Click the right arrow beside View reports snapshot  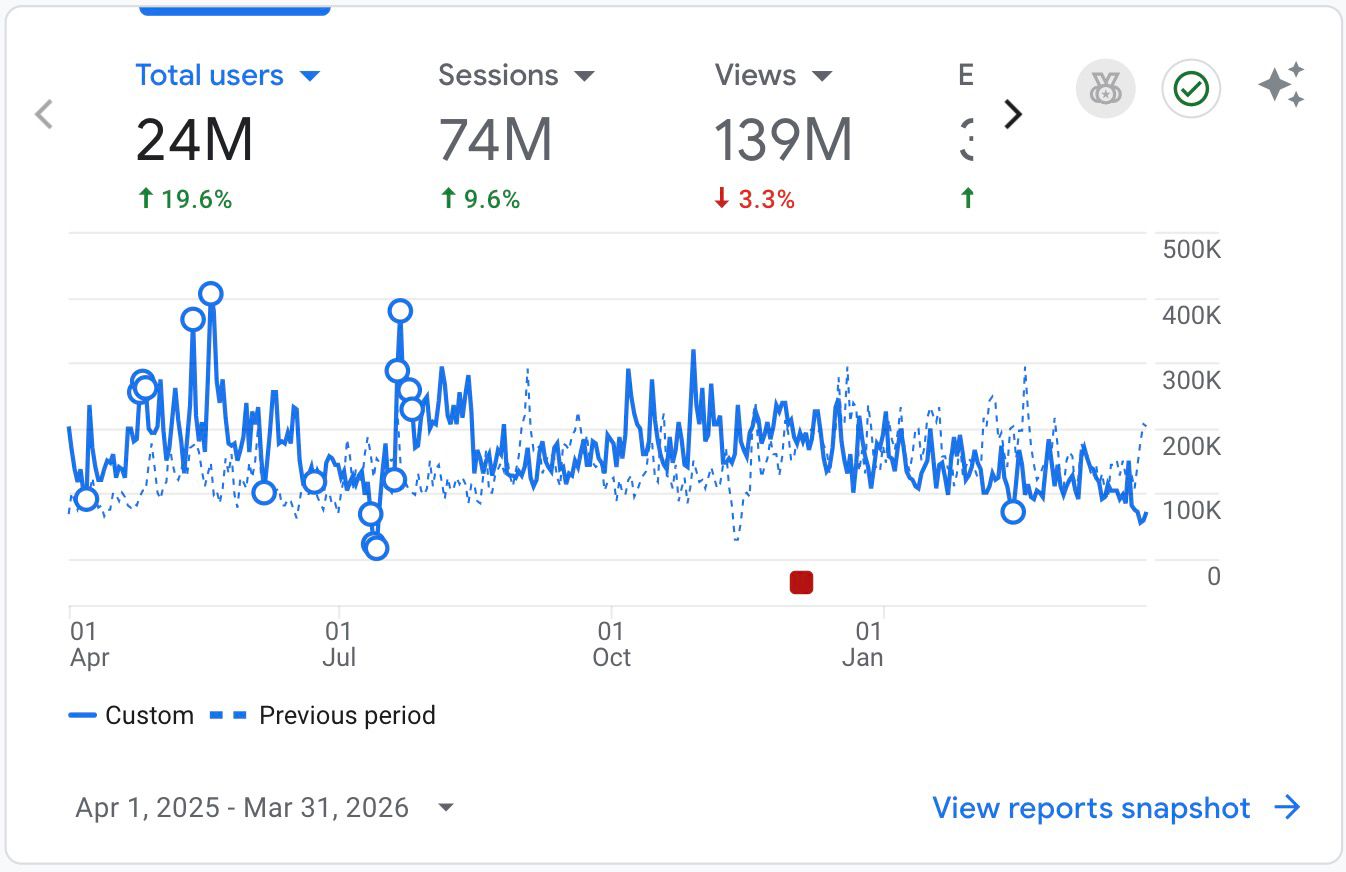pos(1288,808)
